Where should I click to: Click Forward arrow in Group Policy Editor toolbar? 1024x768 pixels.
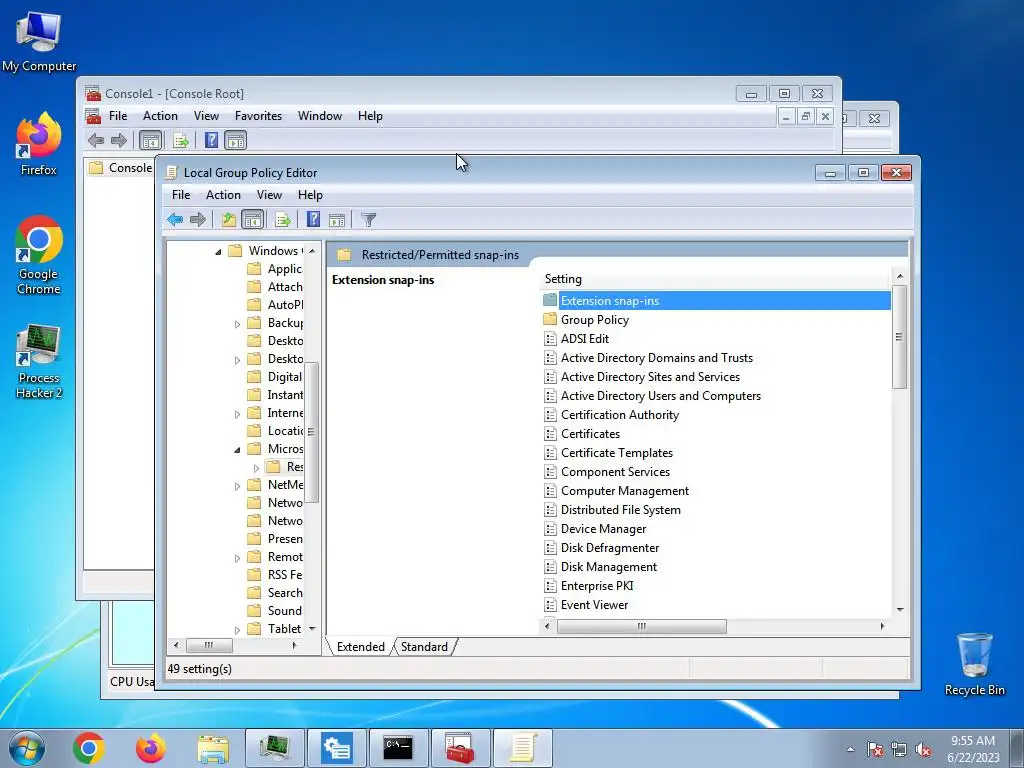[197, 219]
